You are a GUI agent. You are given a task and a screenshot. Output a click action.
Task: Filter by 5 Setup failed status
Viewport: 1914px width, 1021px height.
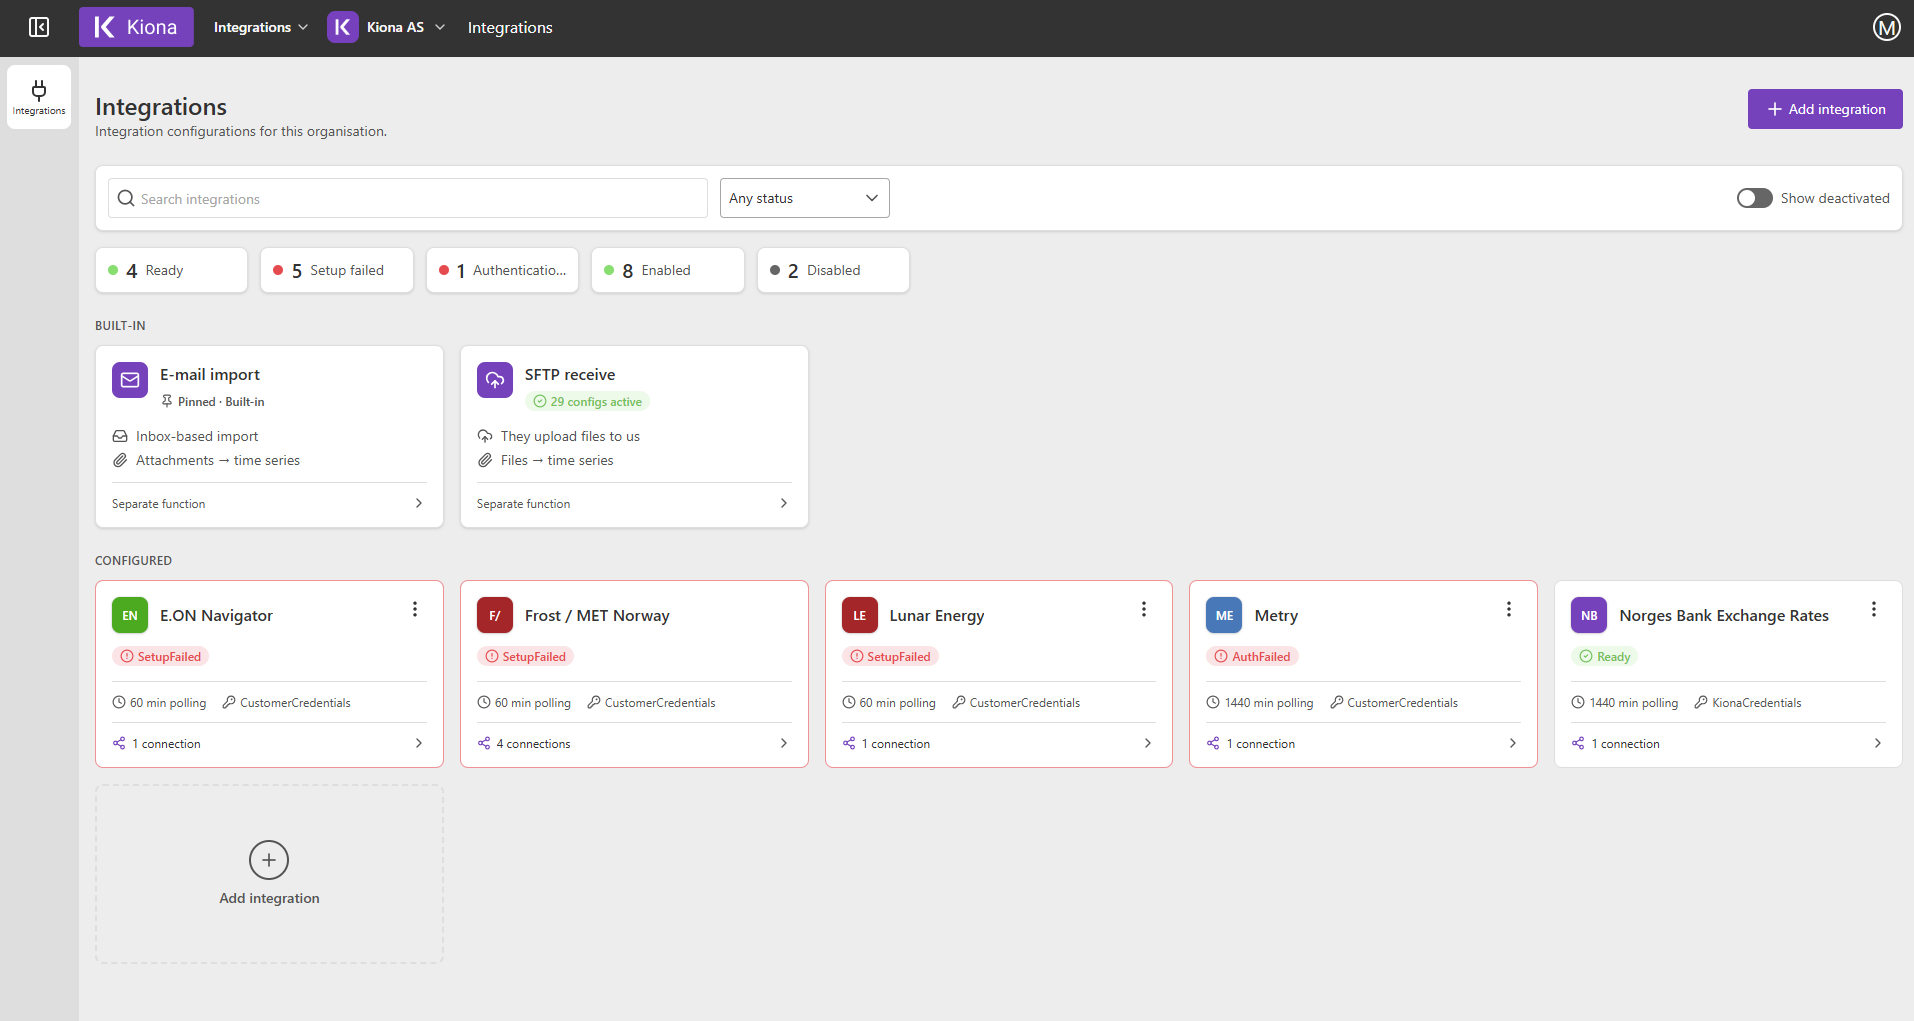click(337, 270)
